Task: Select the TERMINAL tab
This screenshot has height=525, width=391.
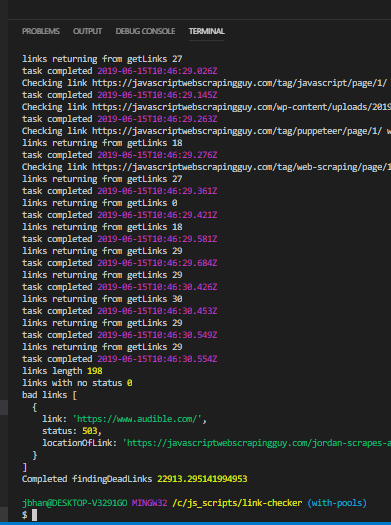Action: click(207, 31)
